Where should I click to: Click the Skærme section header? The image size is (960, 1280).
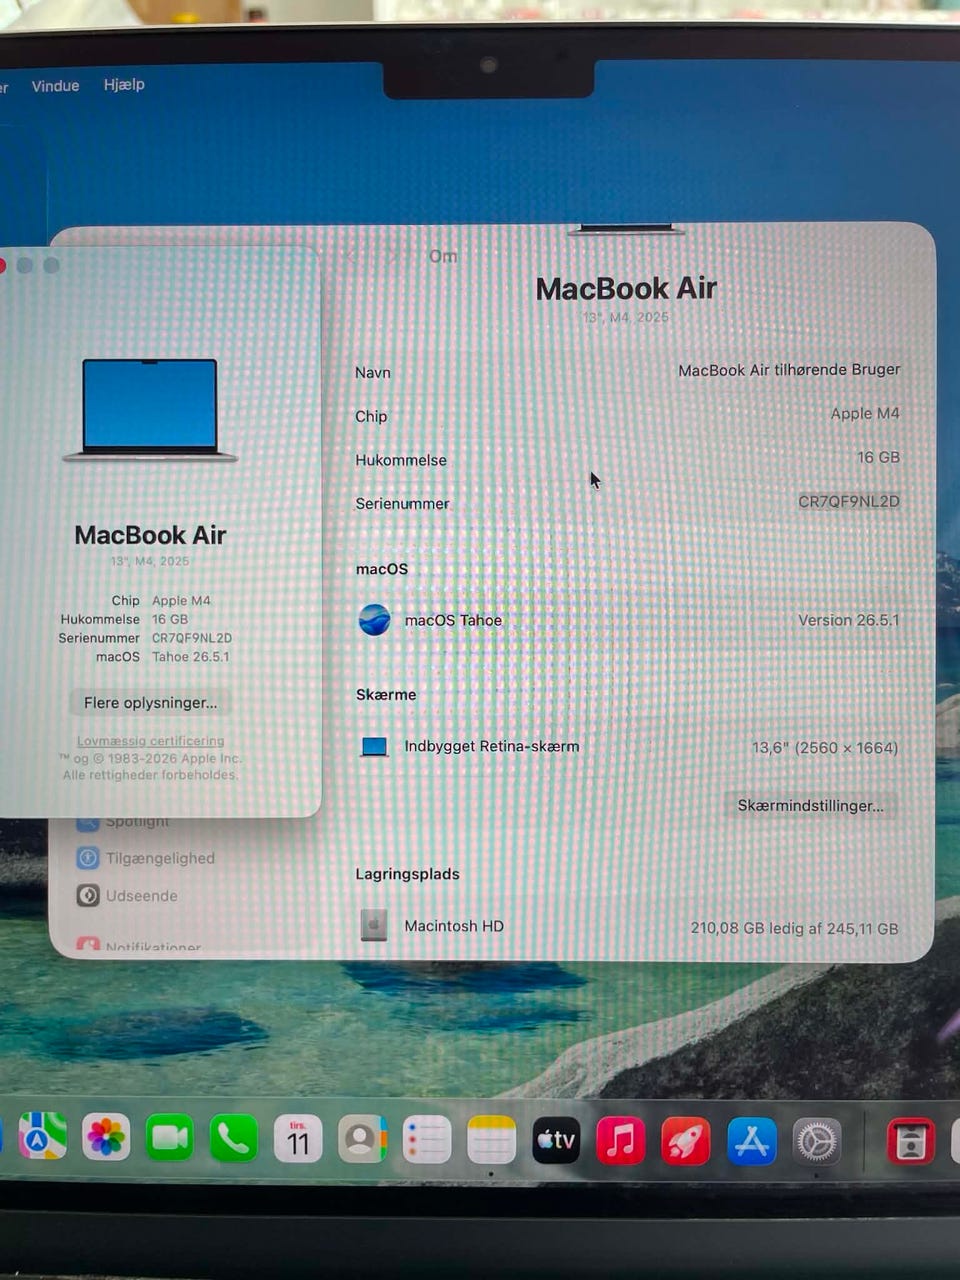click(386, 695)
